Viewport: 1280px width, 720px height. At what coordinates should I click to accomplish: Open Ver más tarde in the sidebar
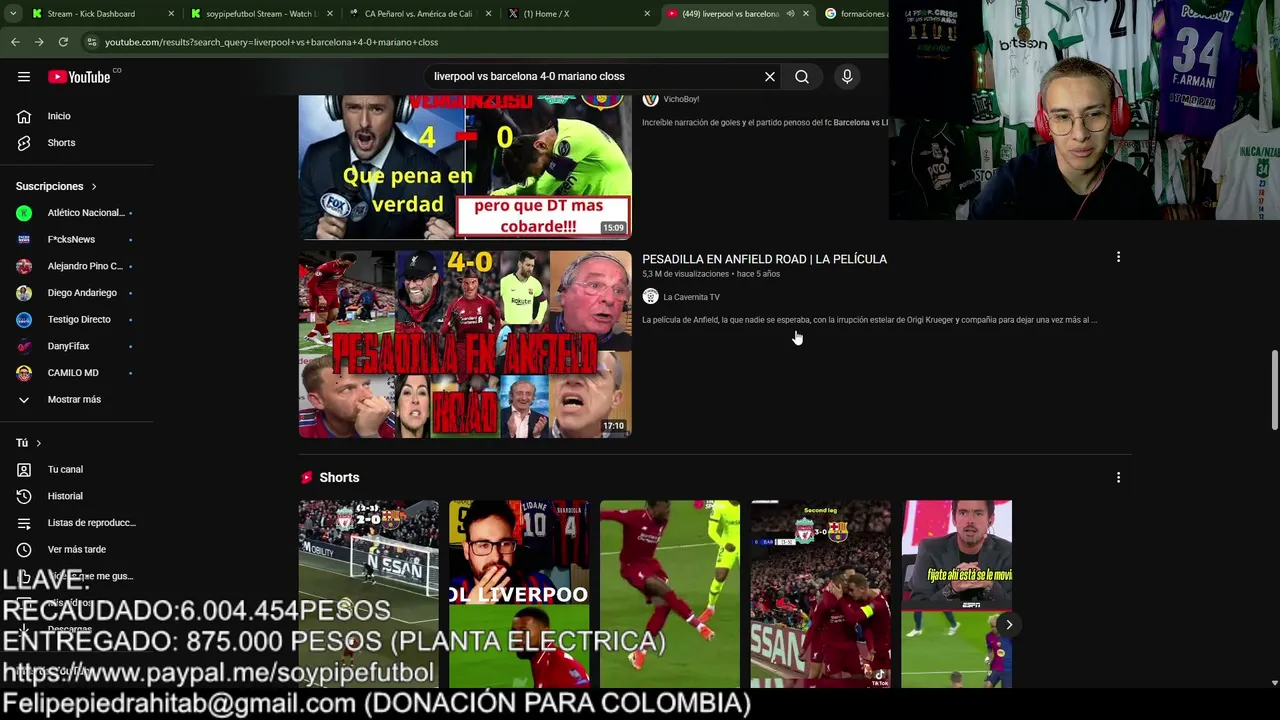(x=77, y=549)
